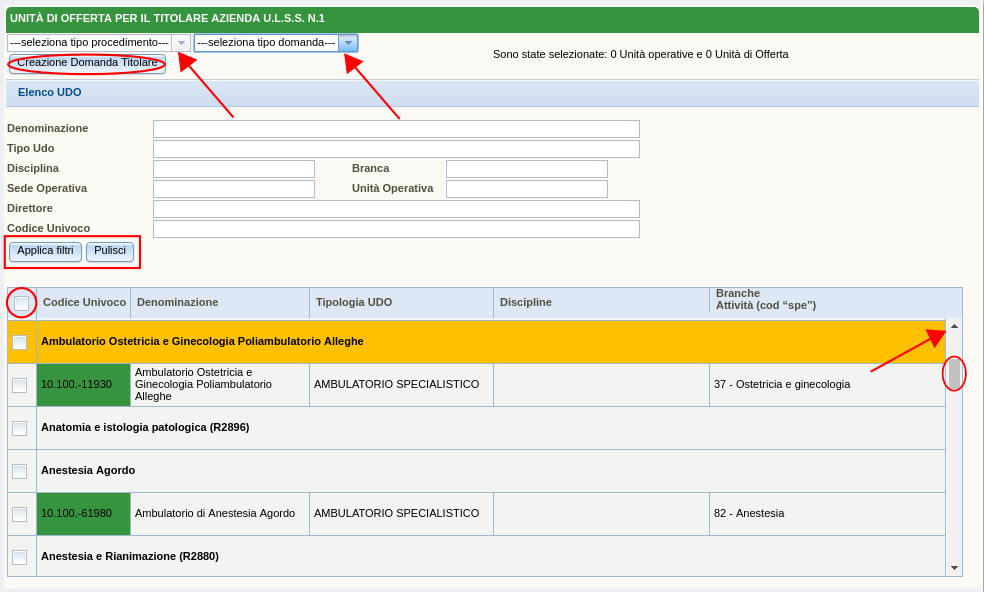Check the Ambulatorio Ostetricia group row checkbox
The height and width of the screenshot is (592, 984).
tap(20, 342)
